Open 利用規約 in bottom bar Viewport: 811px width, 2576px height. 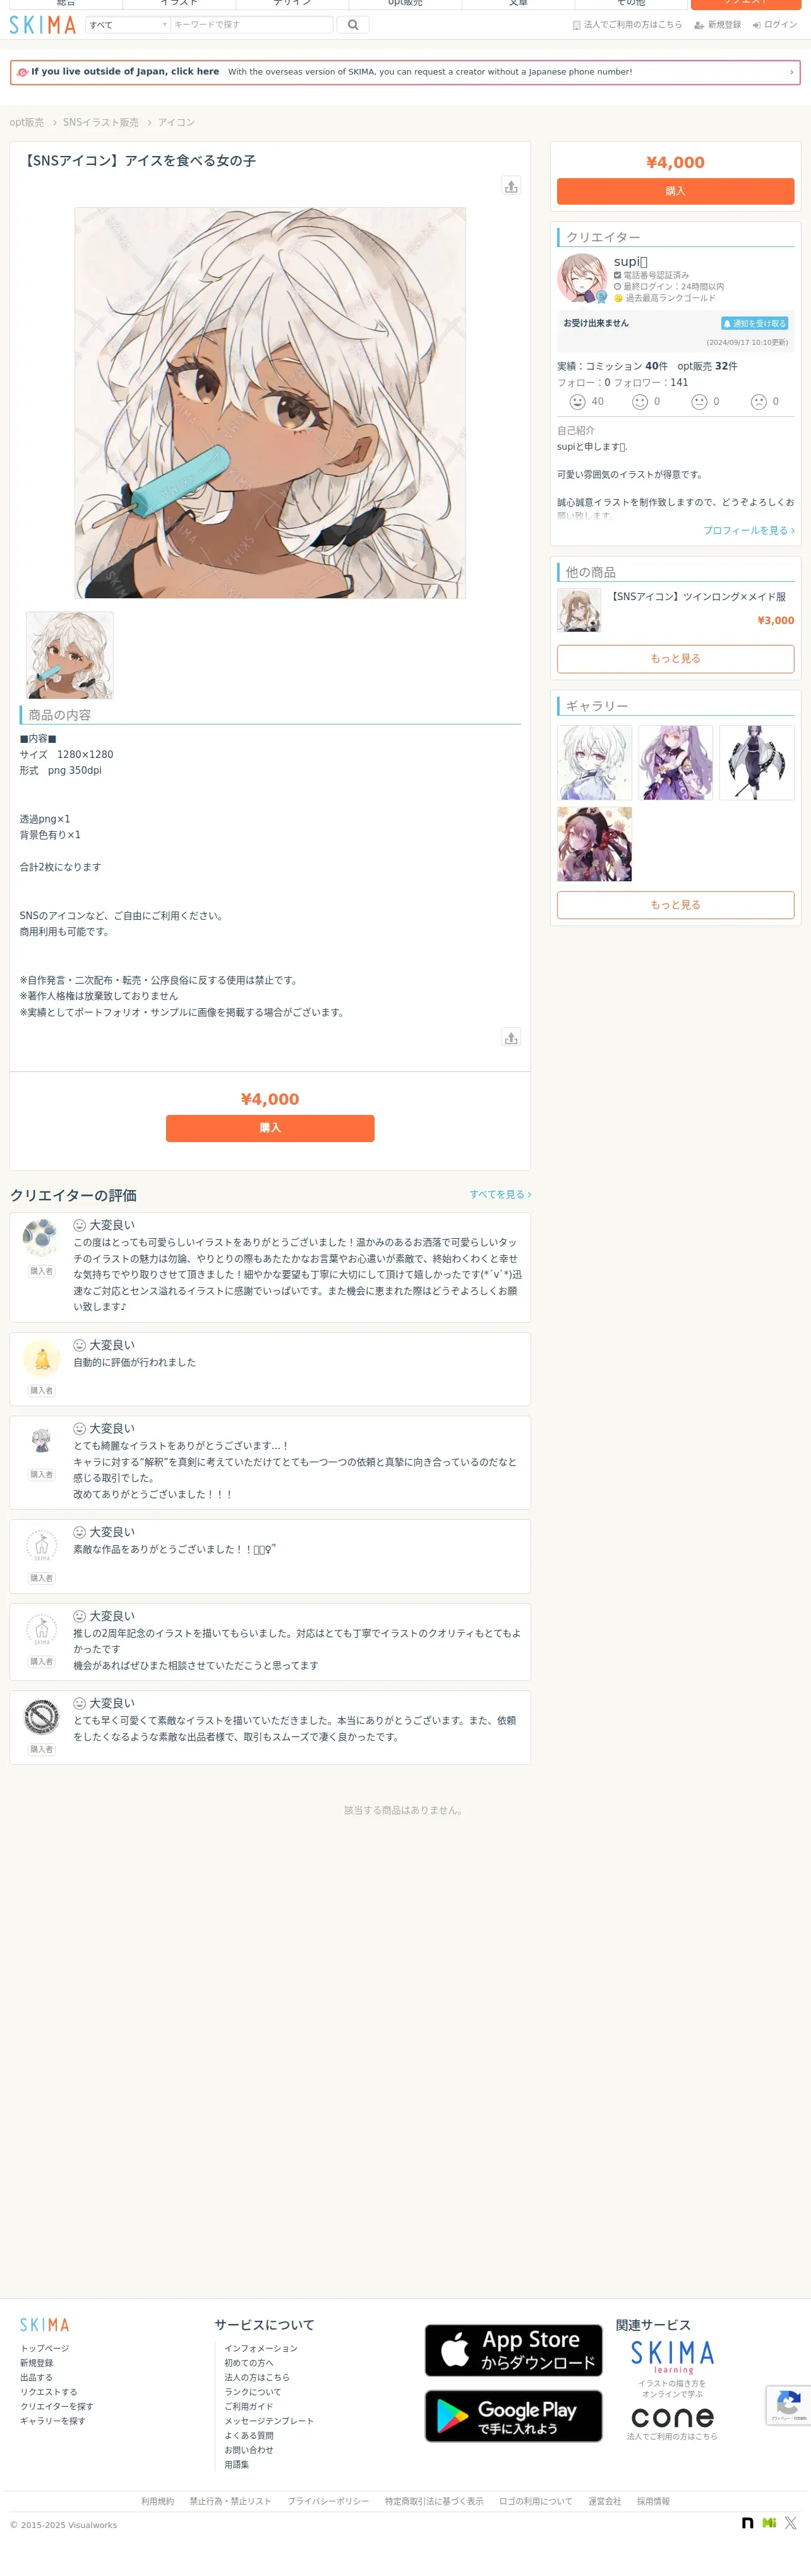(157, 2501)
